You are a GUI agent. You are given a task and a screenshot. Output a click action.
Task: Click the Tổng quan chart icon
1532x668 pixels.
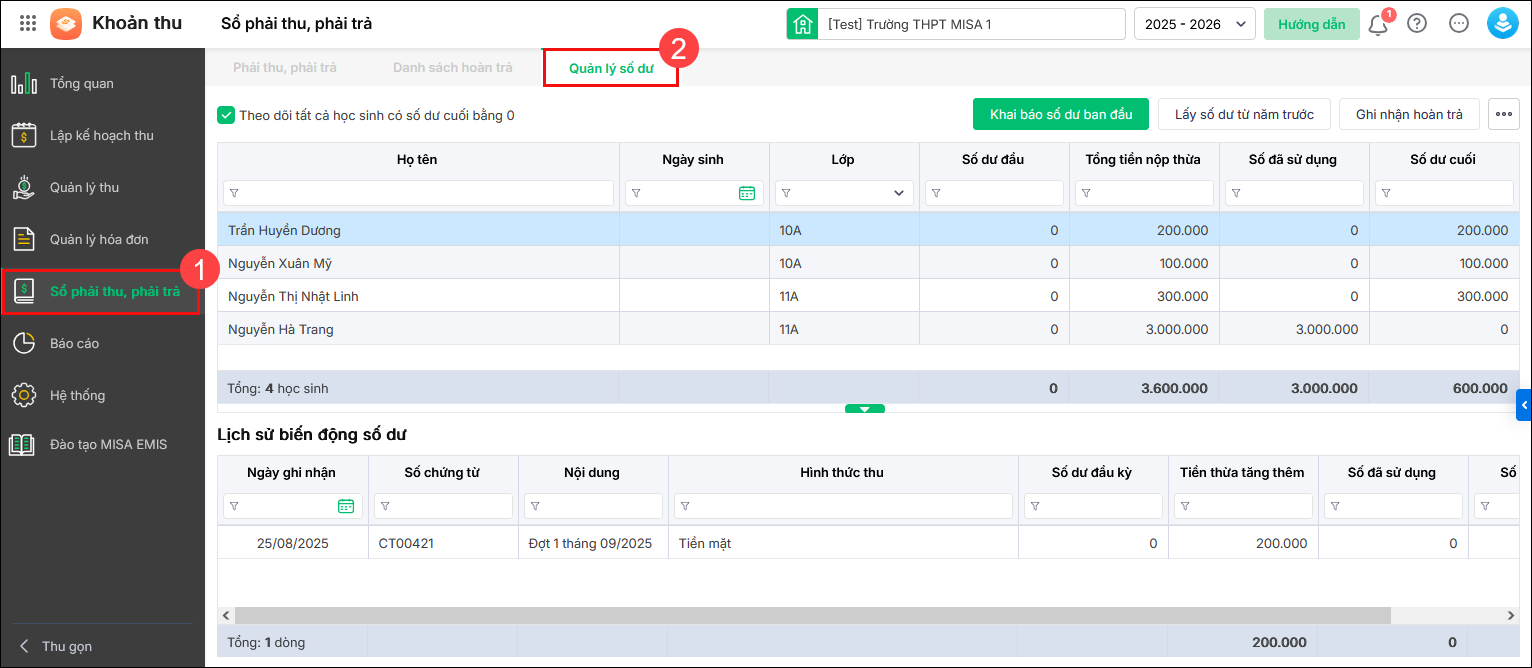tap(24, 83)
